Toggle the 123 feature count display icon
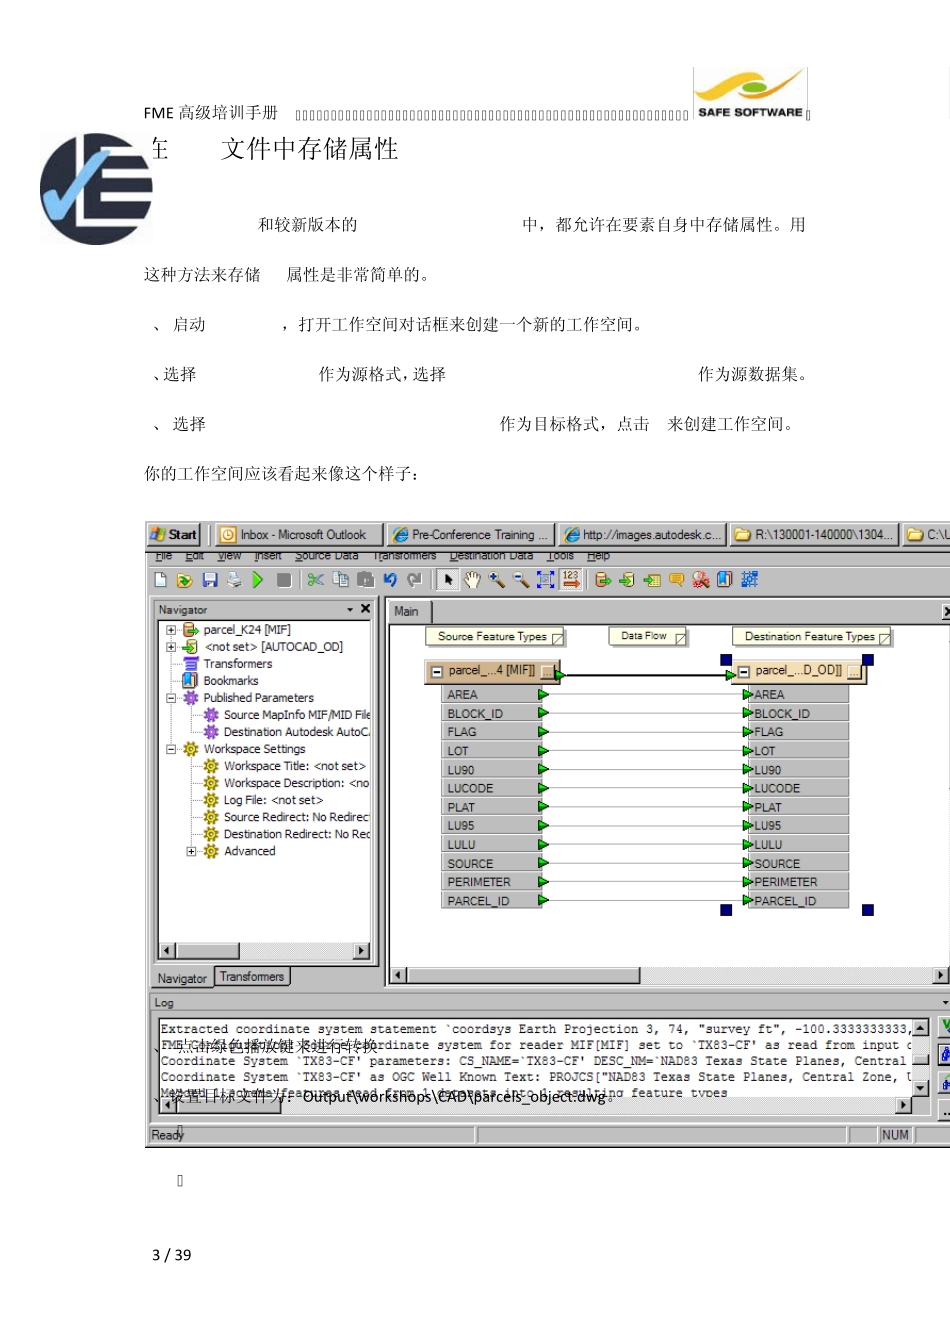 (571, 580)
